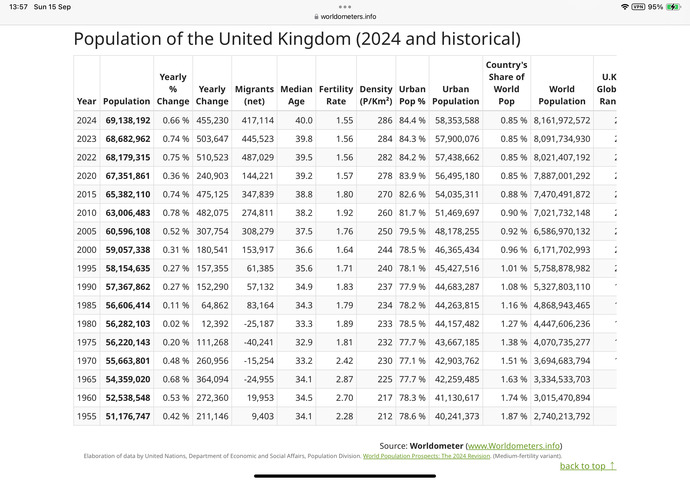Select median age value 40.0
This screenshot has width=690, height=482.
304,120
